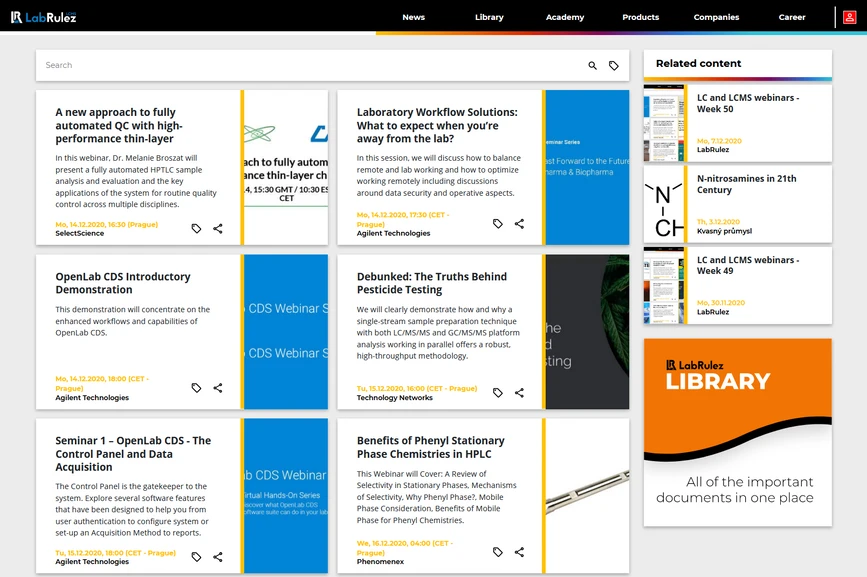Screen dimensions: 867x577
Task: Select Products in the top navigation
Action: pos(640,17)
